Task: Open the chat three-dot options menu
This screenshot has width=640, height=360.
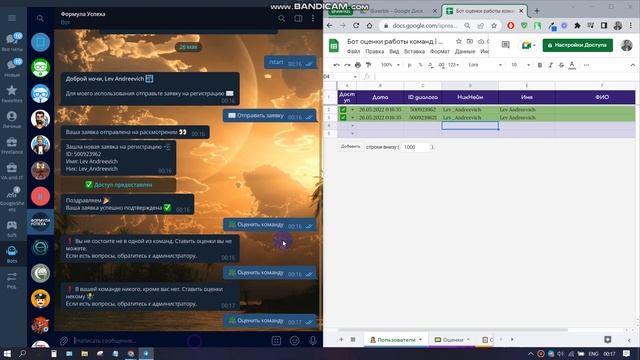Action: click(x=313, y=18)
